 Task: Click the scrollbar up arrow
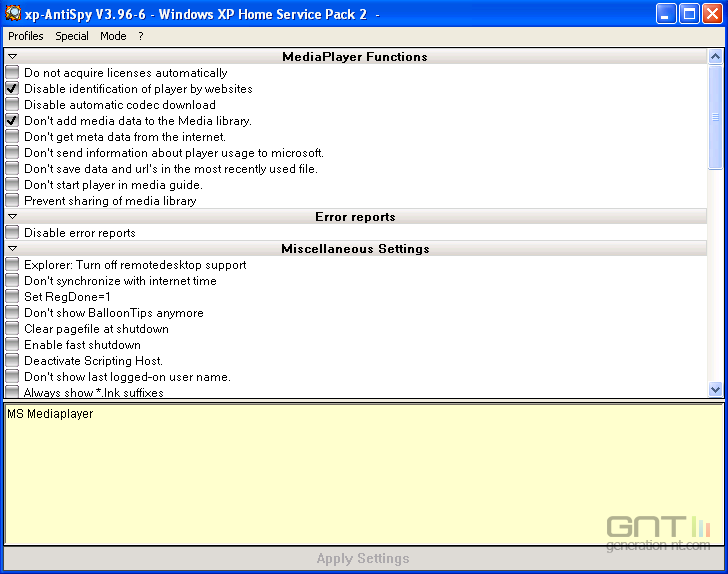[x=715, y=57]
